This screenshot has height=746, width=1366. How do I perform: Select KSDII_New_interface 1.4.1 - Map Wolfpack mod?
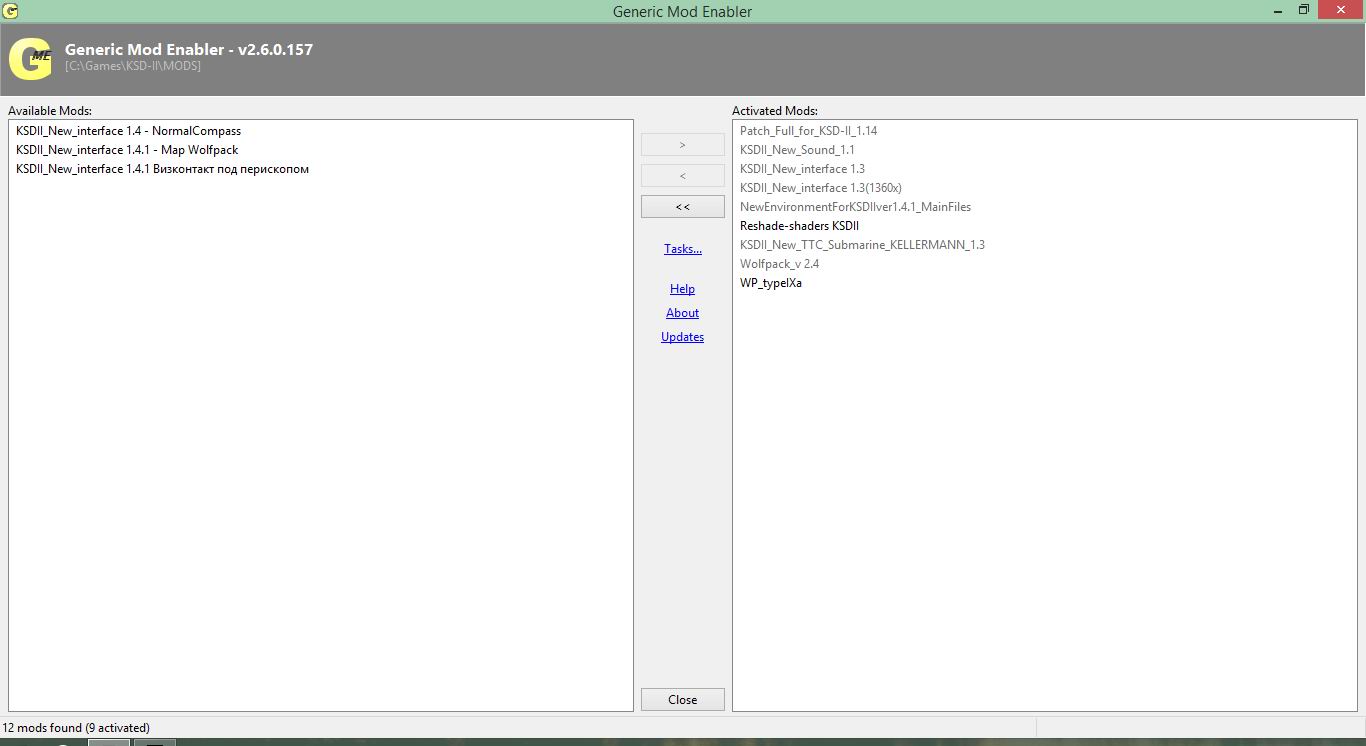pos(127,150)
